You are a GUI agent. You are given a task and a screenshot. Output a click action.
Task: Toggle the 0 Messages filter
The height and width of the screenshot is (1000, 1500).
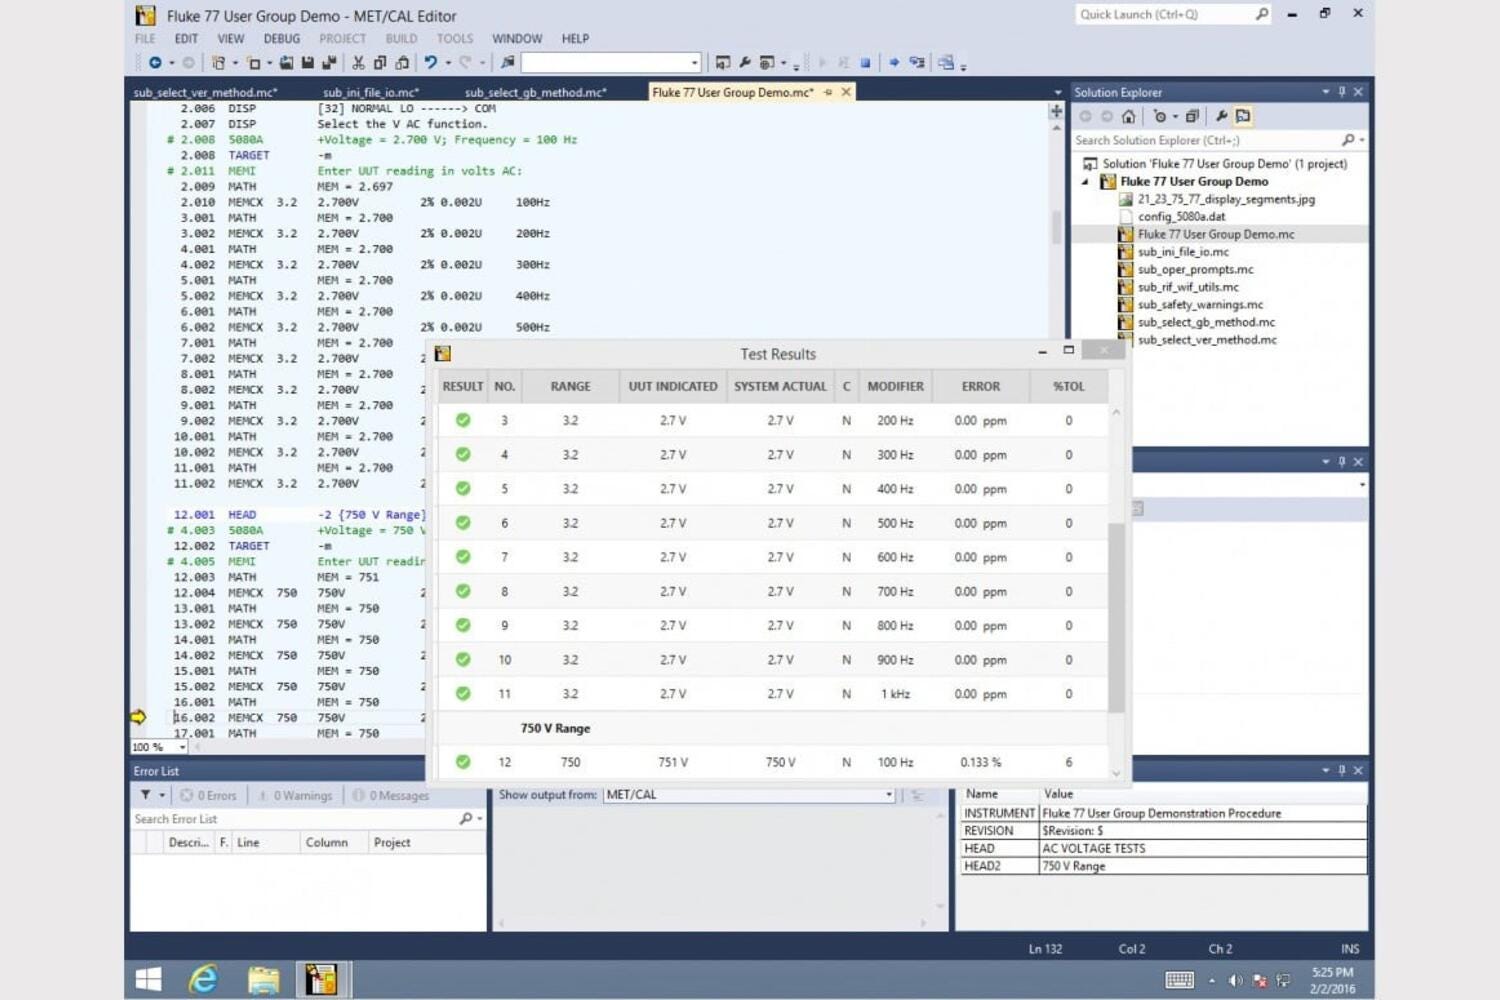tap(391, 795)
